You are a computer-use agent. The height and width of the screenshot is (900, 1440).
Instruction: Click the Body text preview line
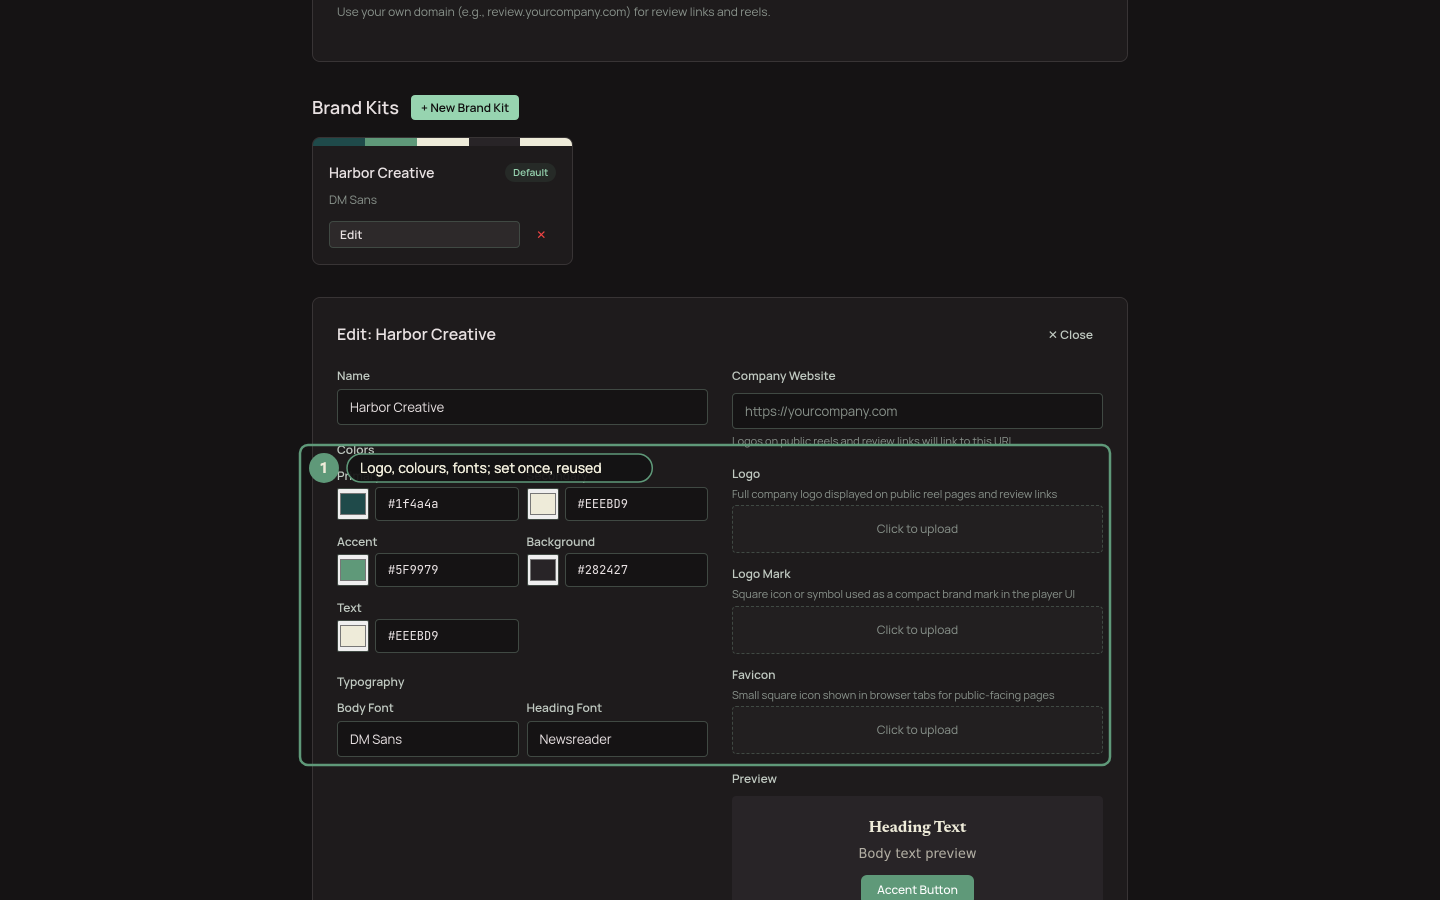pyautogui.click(x=917, y=853)
